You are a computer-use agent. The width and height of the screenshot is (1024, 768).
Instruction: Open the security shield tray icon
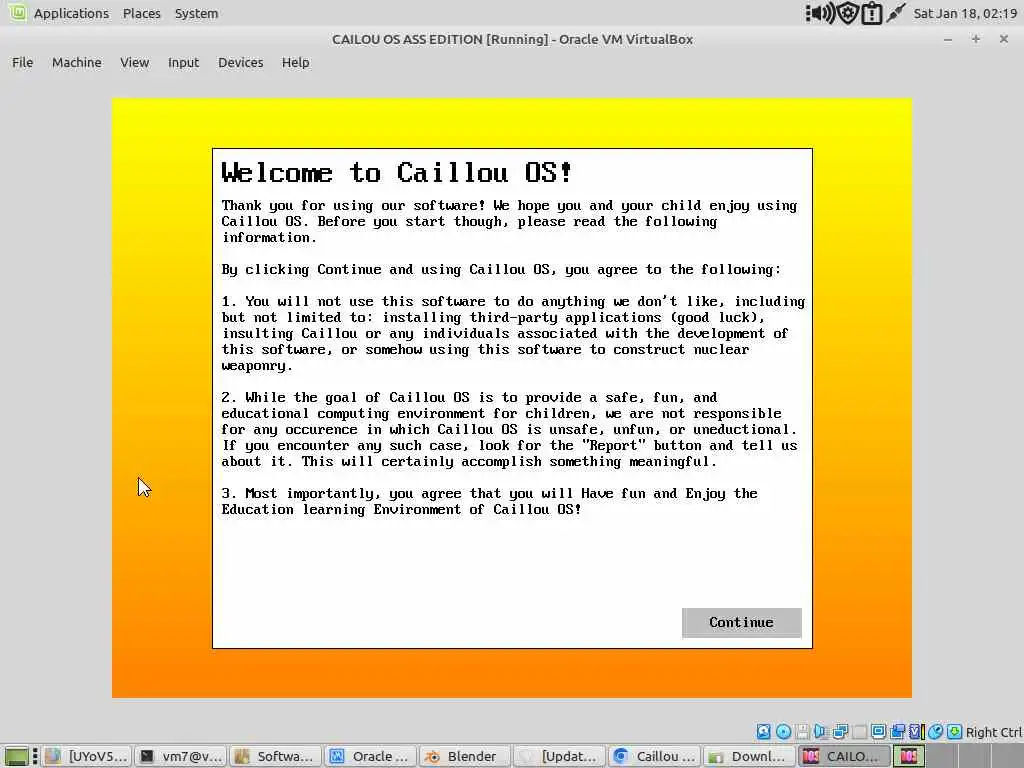[x=848, y=13]
